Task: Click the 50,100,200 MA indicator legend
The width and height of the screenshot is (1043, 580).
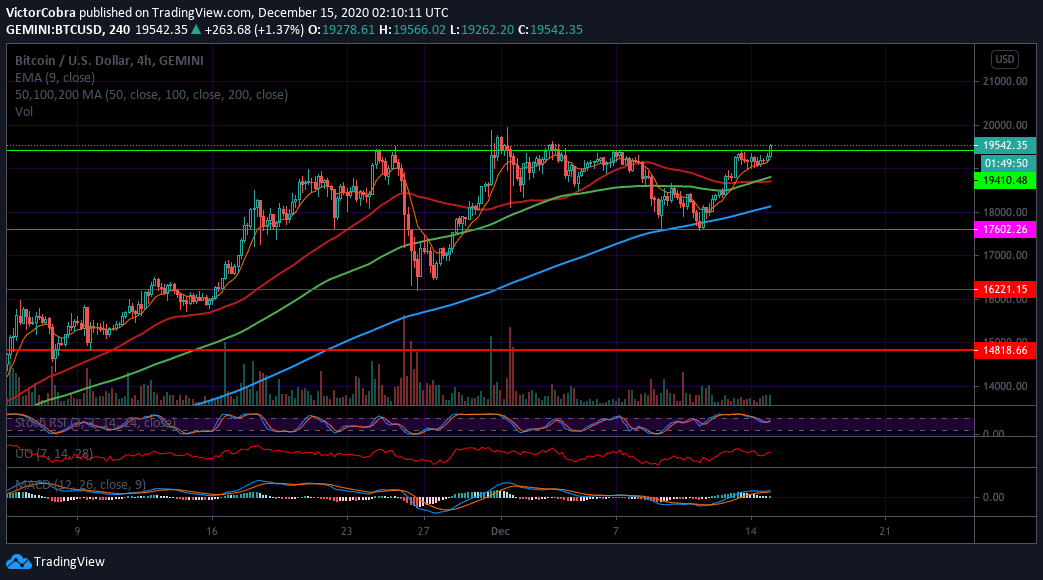Action: [x=152, y=94]
